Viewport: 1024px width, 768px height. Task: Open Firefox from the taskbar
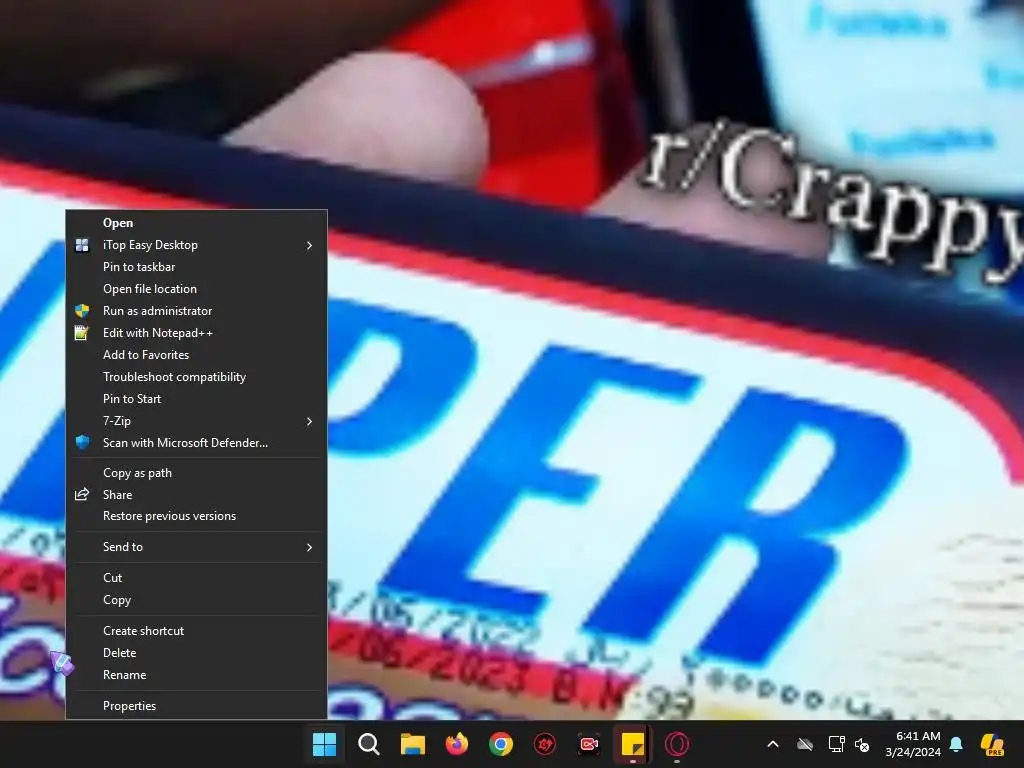[456, 744]
